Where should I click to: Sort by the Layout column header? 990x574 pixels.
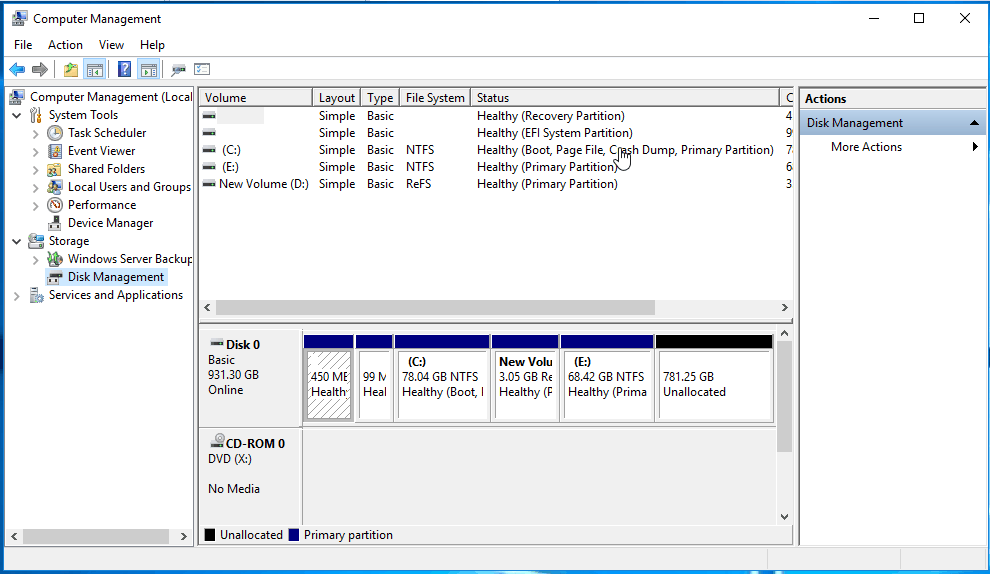tap(337, 98)
